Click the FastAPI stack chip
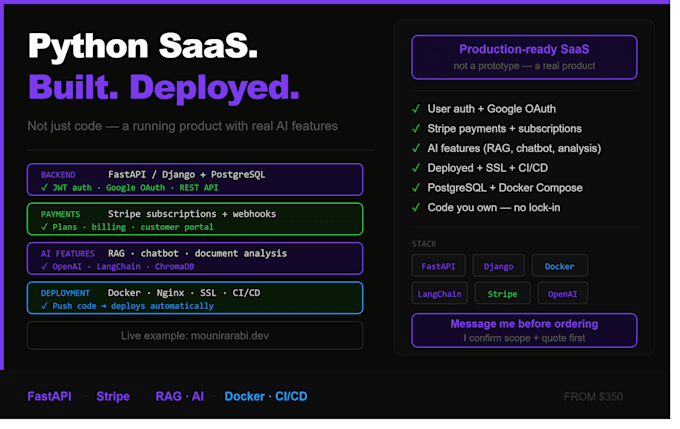The width and height of the screenshot is (680, 429). (438, 266)
